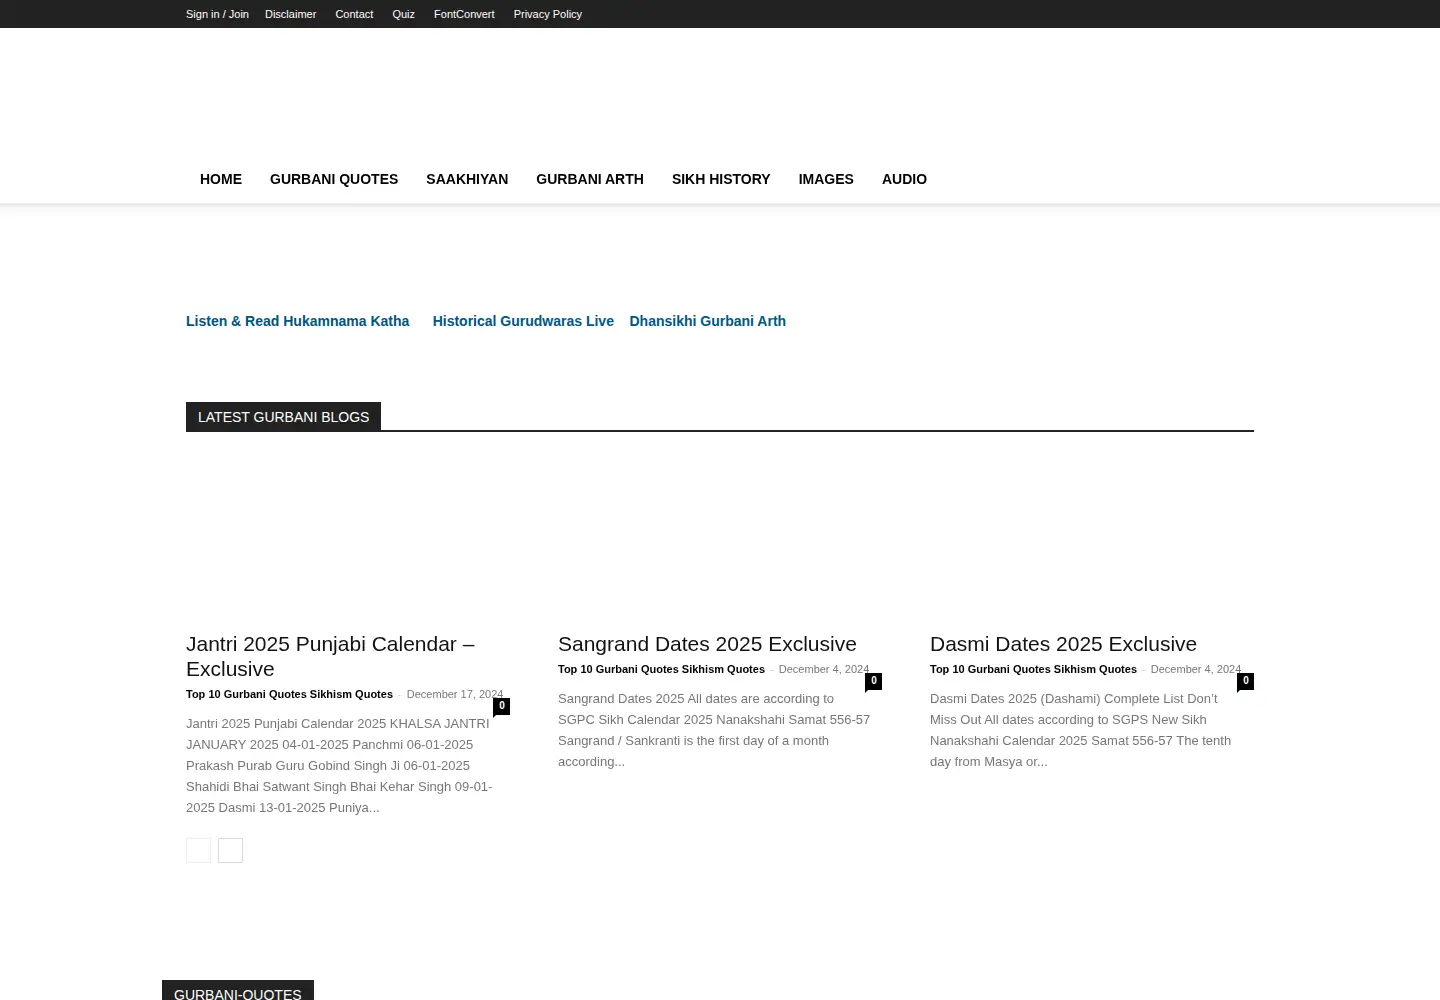Click the previous page arrow button

[x=198, y=850]
